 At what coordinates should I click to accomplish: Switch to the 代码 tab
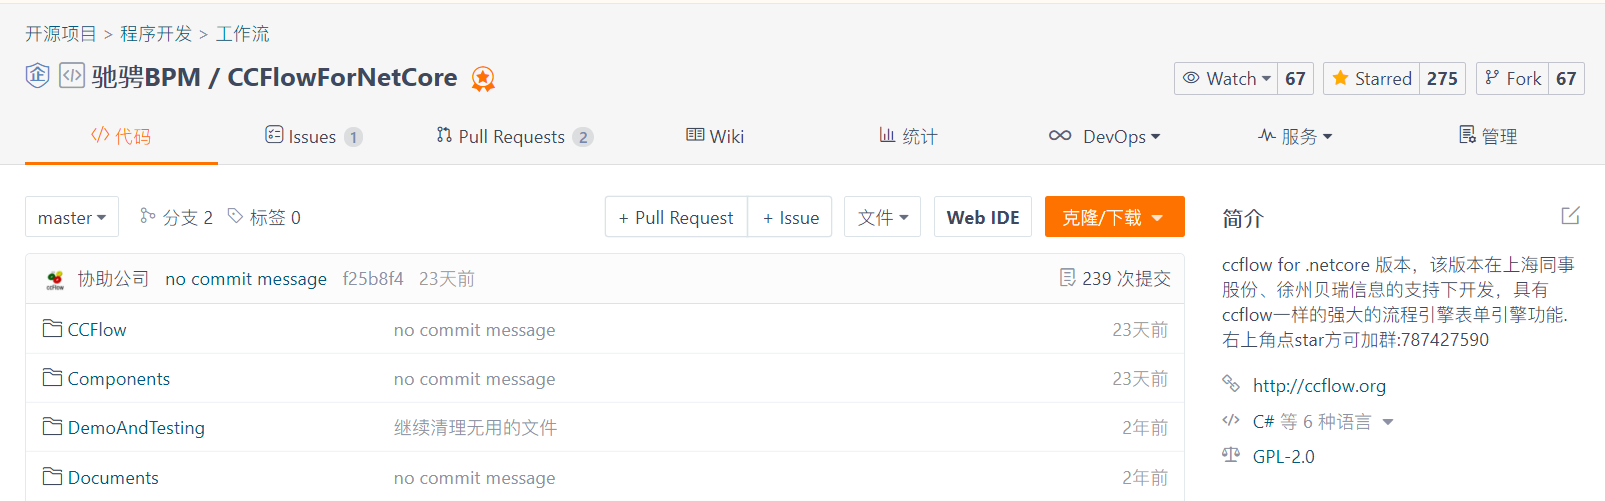121,136
